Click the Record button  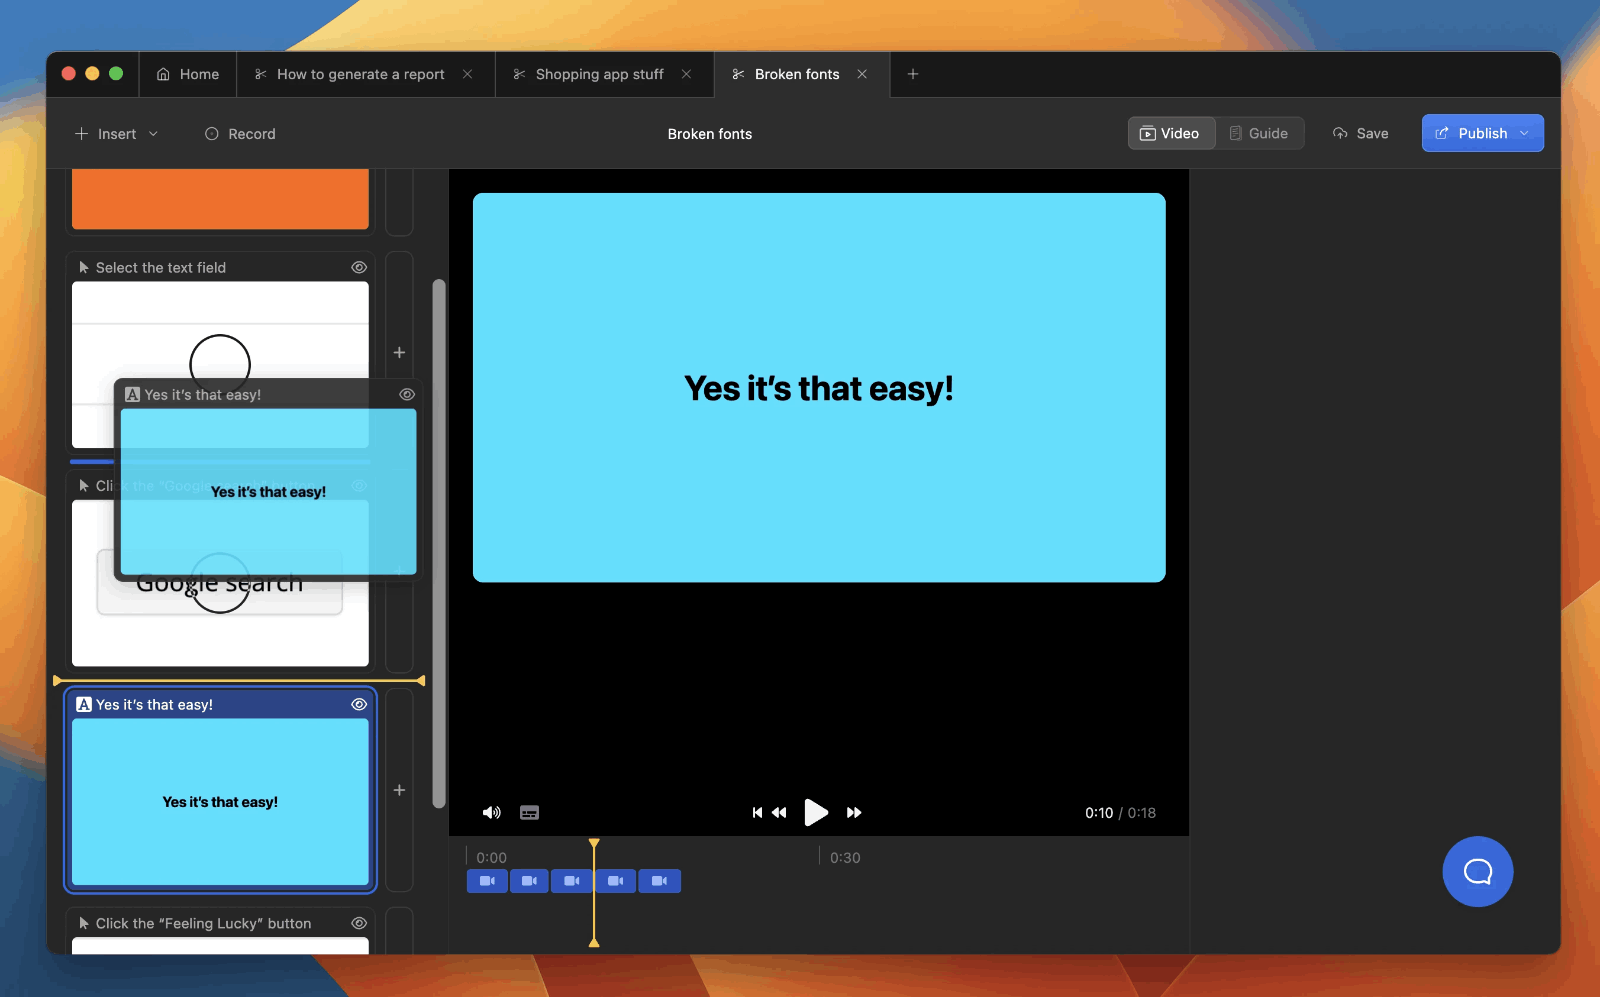pos(240,134)
